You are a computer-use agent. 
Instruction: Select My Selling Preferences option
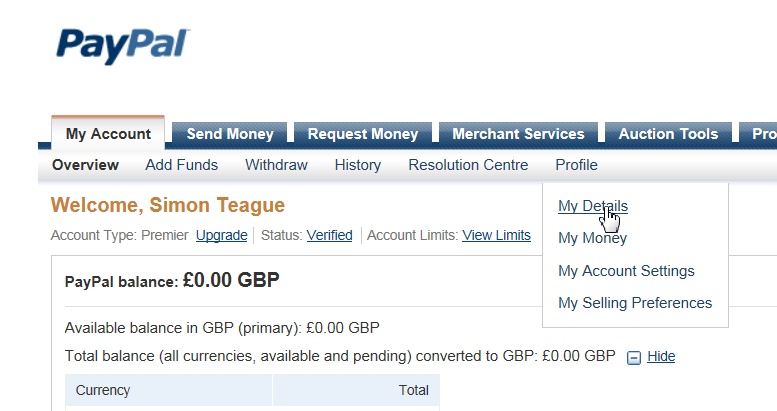[x=635, y=303]
